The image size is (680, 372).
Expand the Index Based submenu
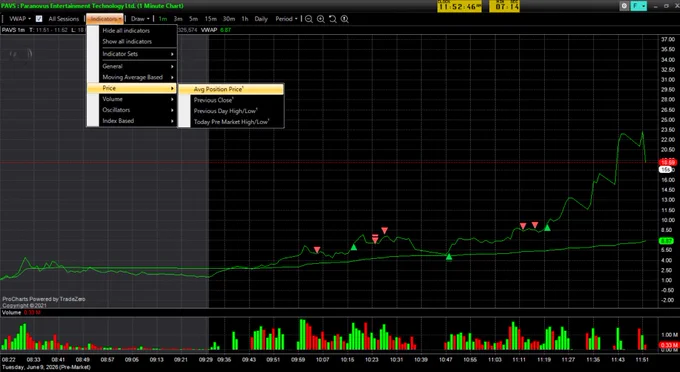click(x=132, y=121)
